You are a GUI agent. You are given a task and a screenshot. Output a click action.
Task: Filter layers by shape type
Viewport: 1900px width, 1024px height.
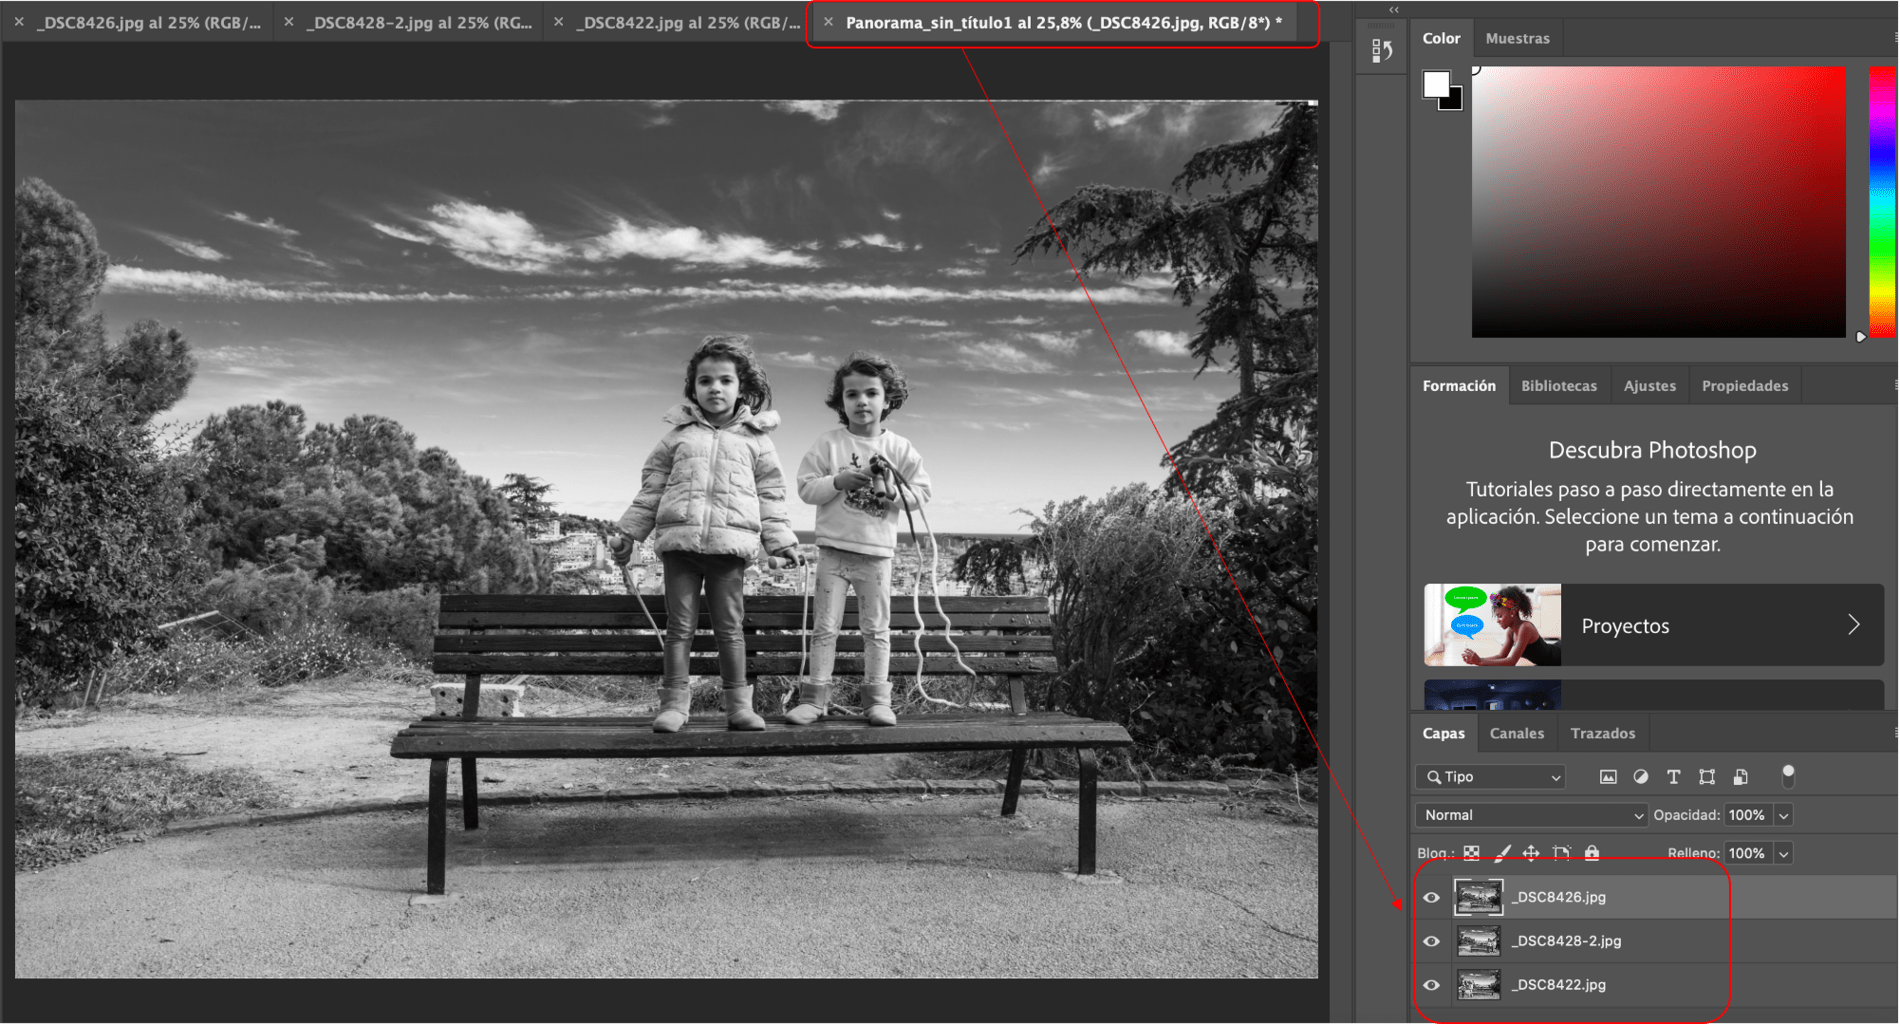(x=1707, y=777)
